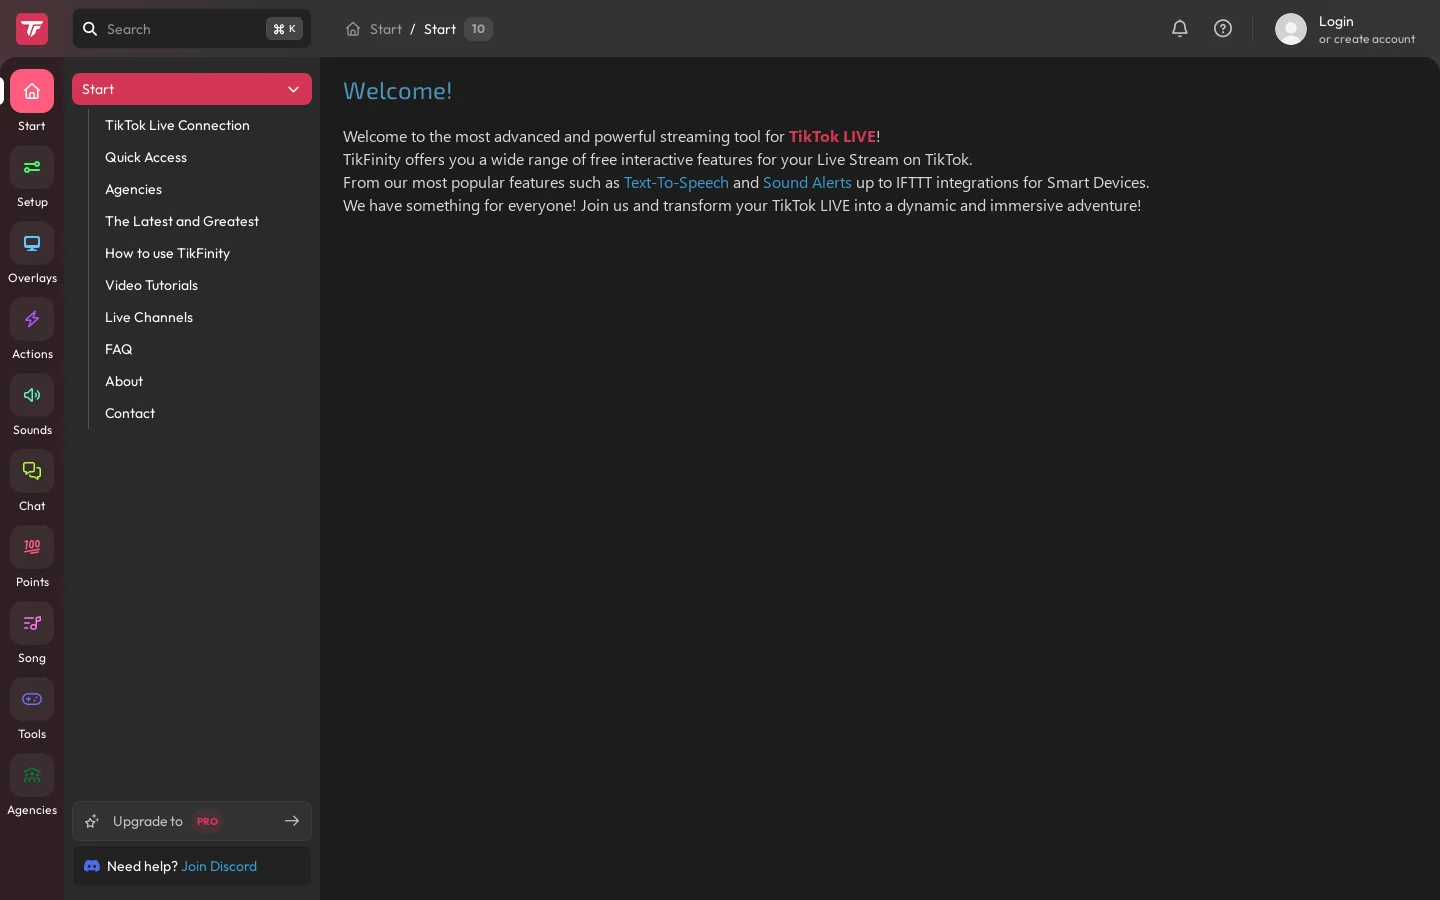Open the Actions lightning icon

(x=32, y=320)
